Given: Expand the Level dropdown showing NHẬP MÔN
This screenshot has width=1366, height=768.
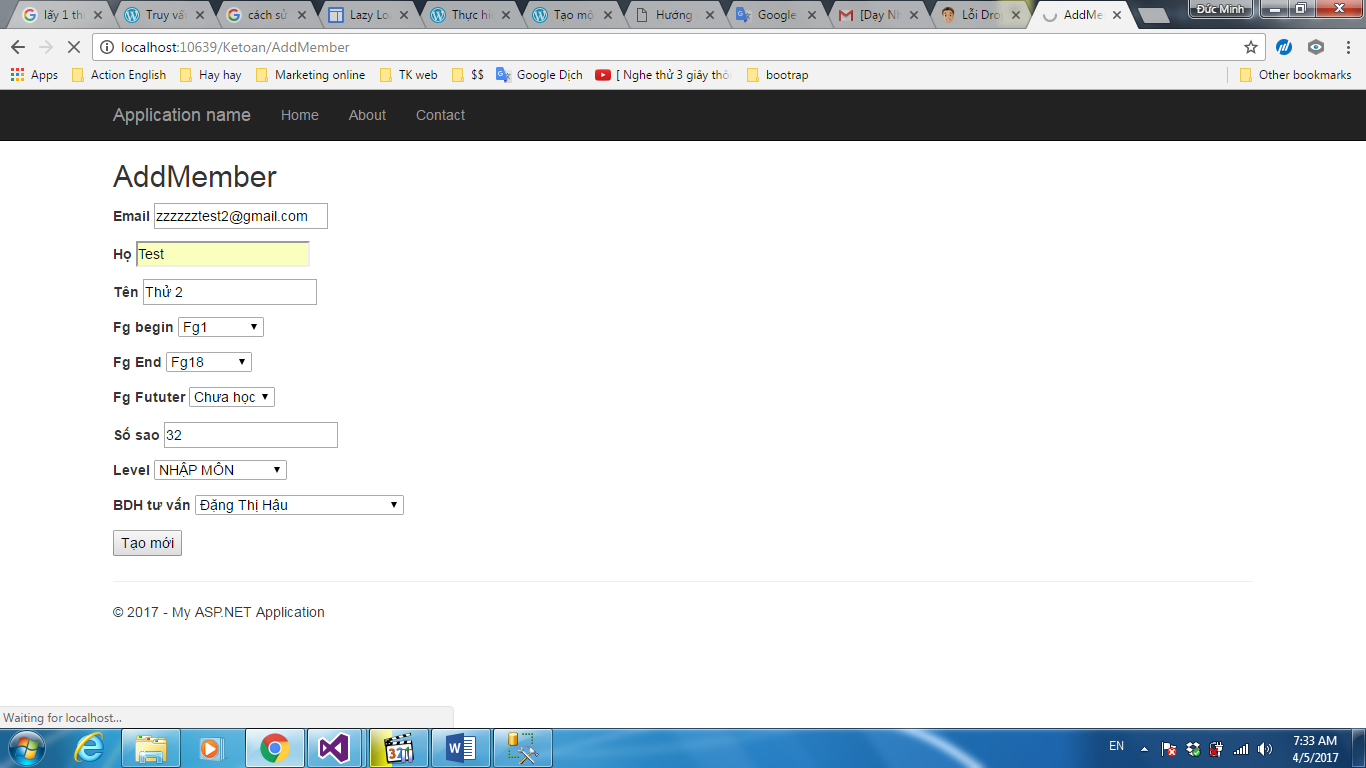Looking at the screenshot, I should click(220, 470).
